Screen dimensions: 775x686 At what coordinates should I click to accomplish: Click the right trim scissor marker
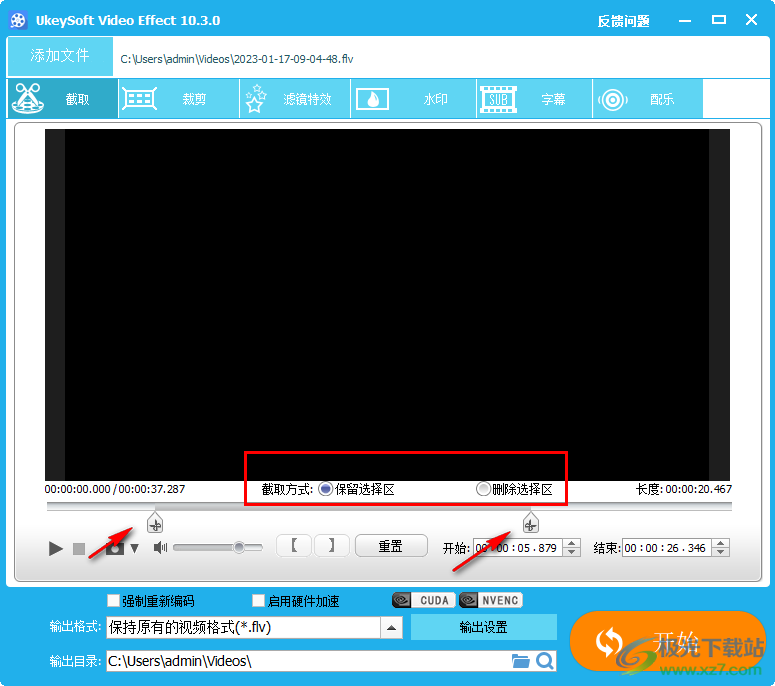(x=530, y=523)
